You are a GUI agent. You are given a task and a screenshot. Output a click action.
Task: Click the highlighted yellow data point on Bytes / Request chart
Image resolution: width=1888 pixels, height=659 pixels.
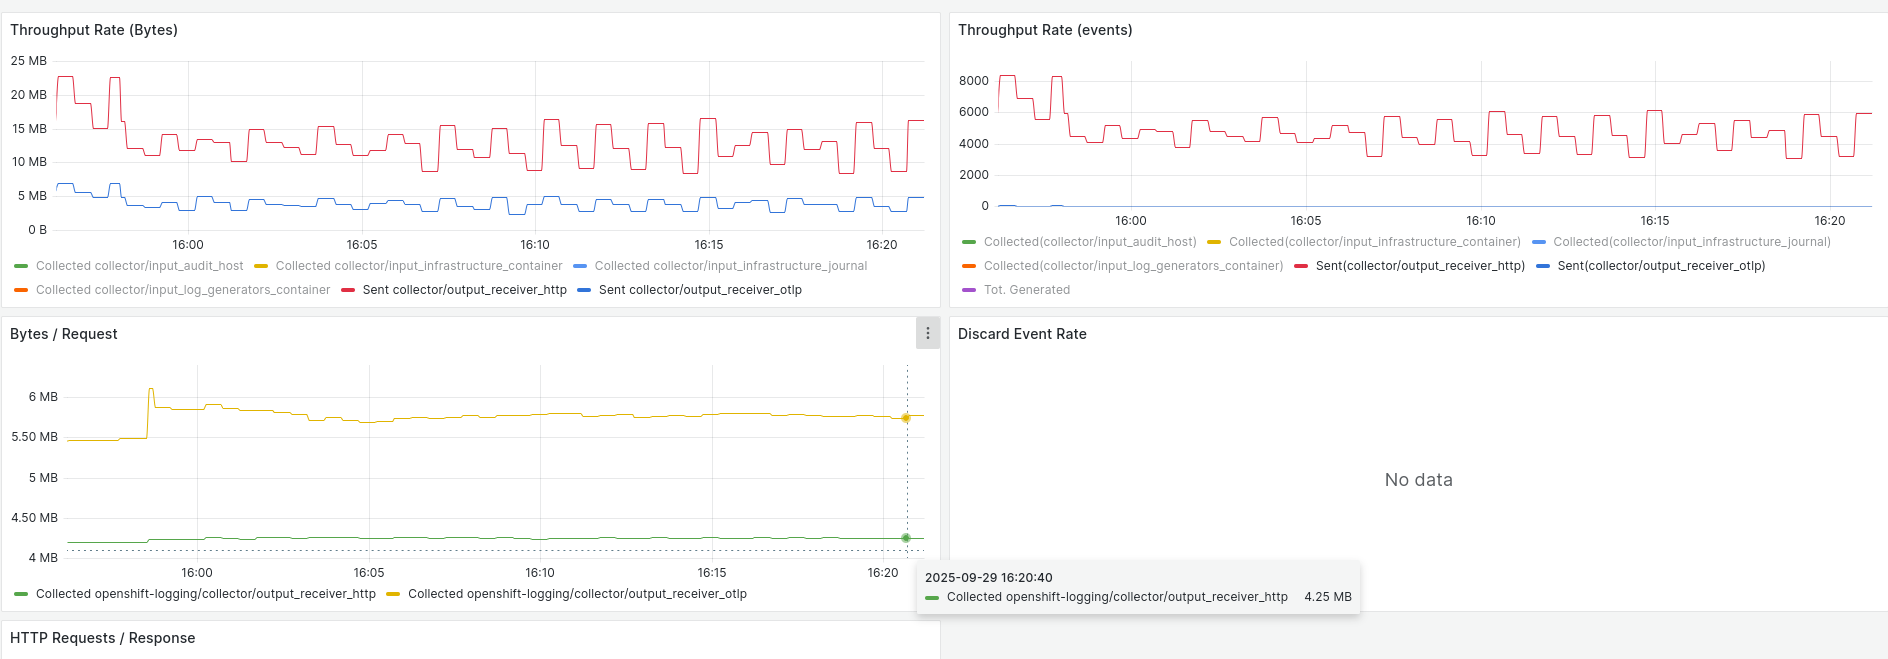point(906,418)
